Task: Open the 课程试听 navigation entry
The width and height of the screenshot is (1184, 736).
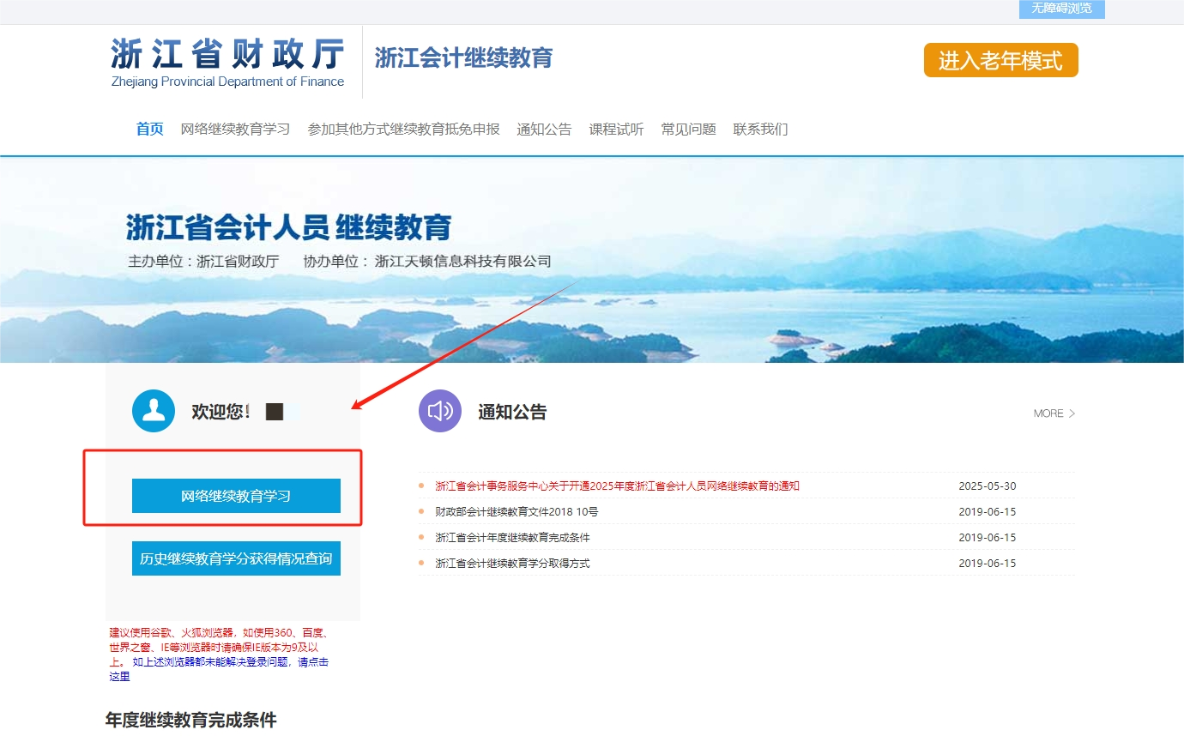Action: pyautogui.click(x=616, y=129)
